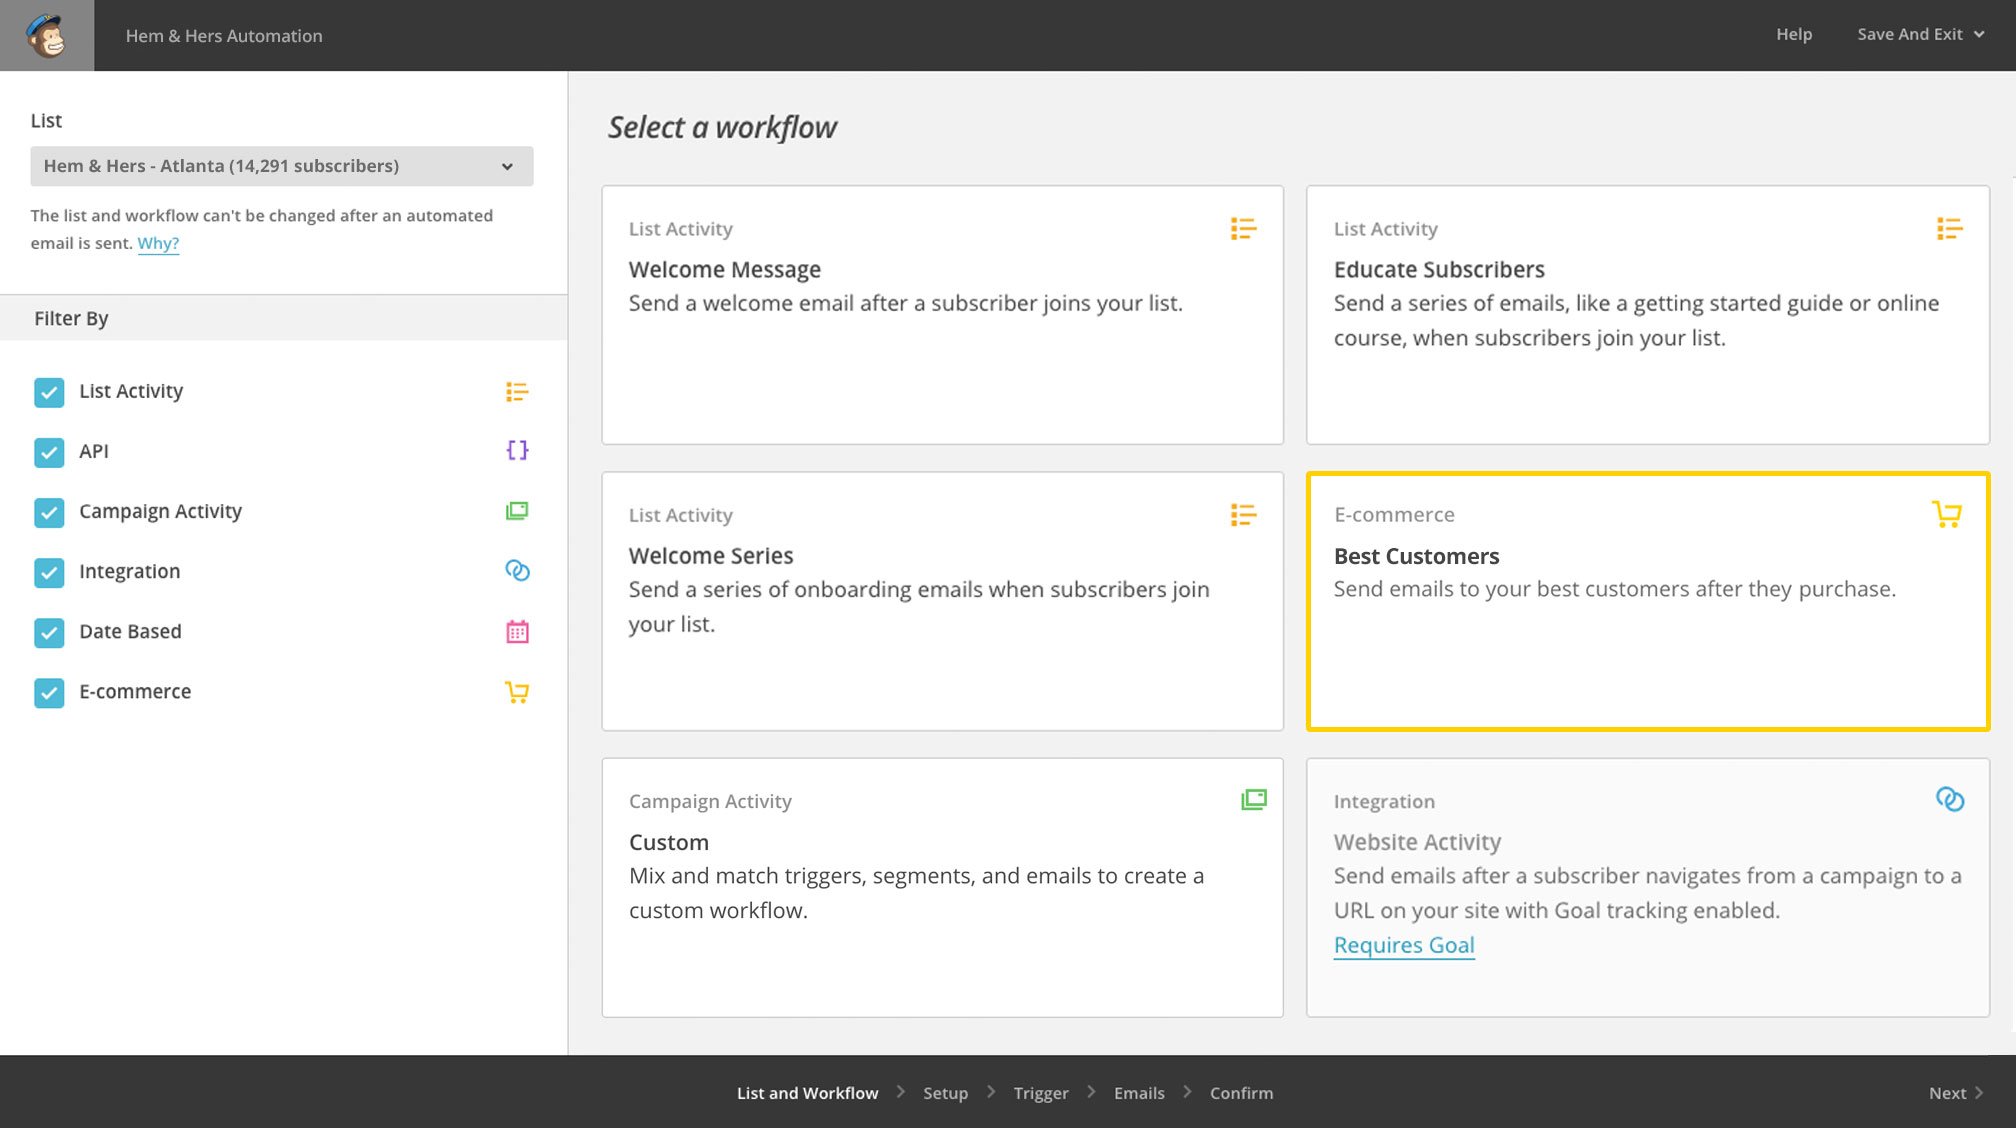Click the Best Customers cart icon
The width and height of the screenshot is (2016, 1128).
coord(1948,513)
